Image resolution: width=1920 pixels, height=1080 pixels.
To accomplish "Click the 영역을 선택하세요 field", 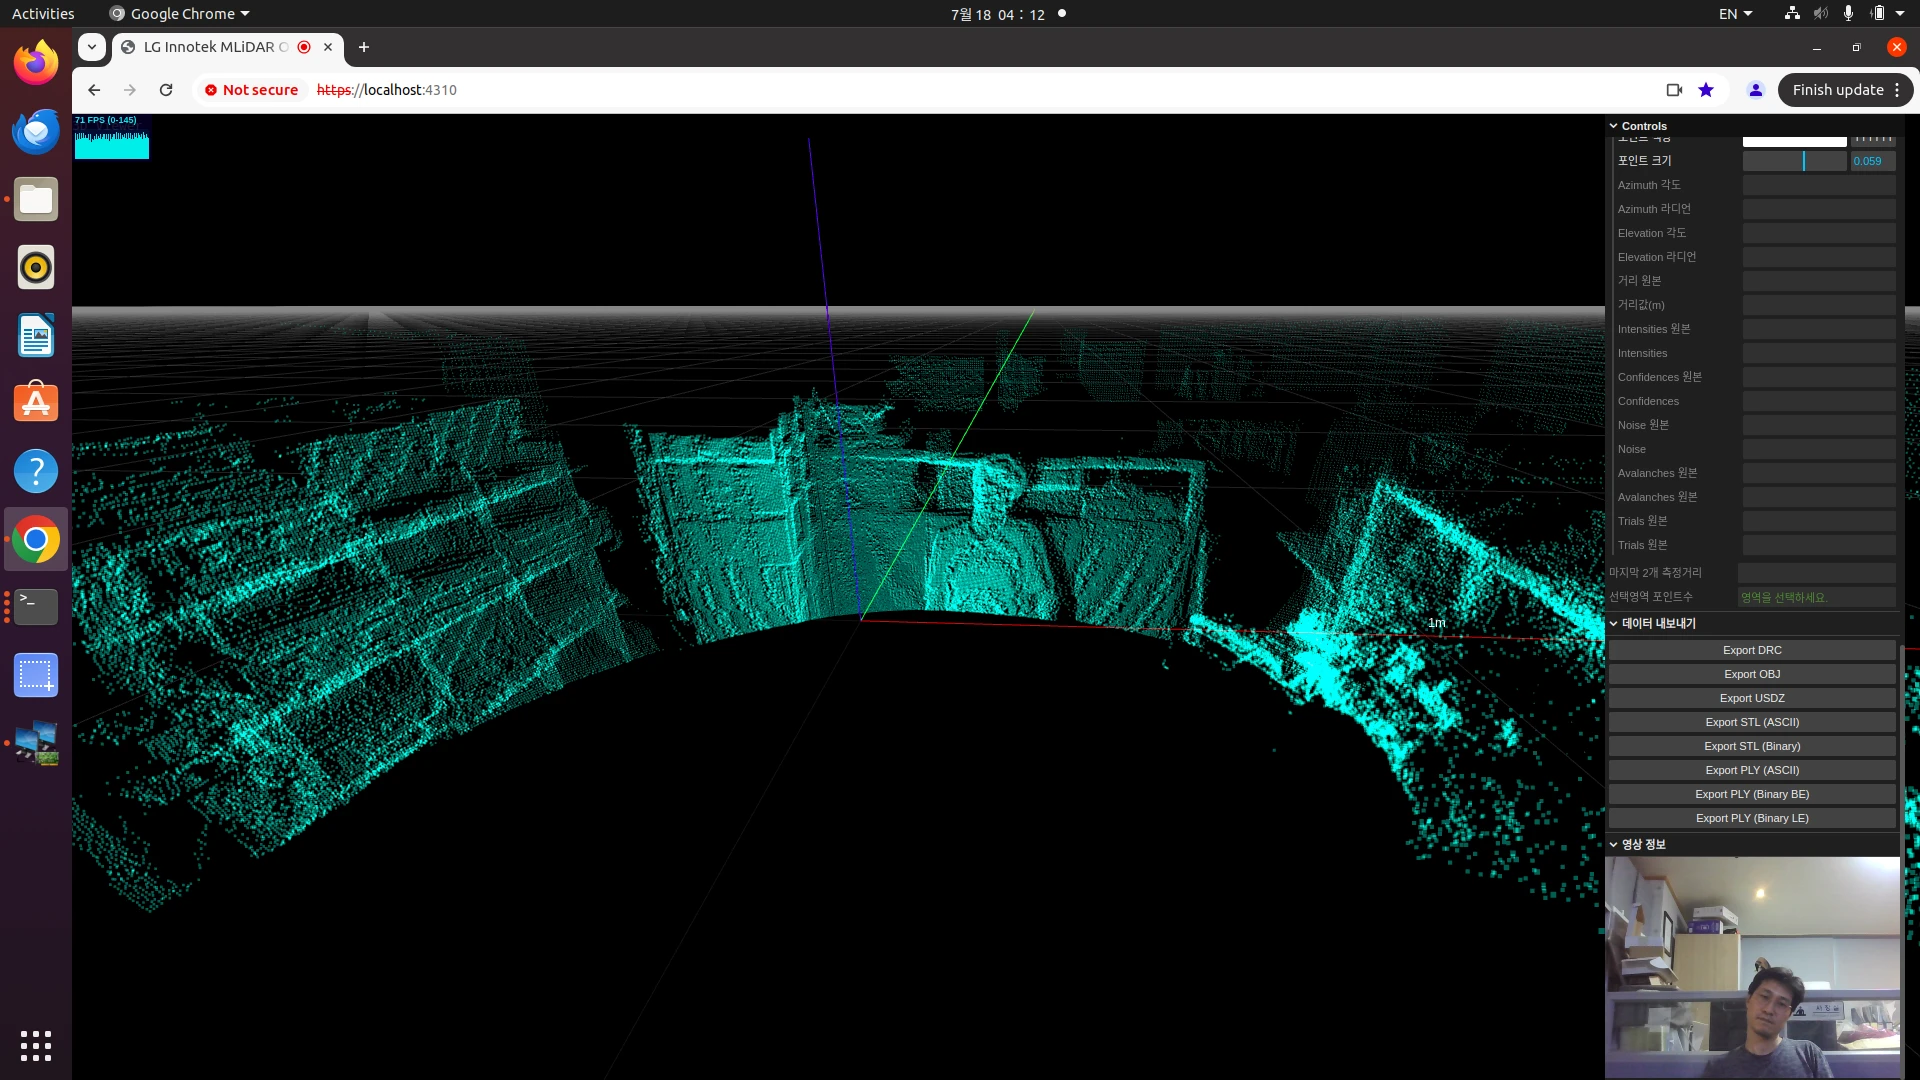I will [1816, 597].
